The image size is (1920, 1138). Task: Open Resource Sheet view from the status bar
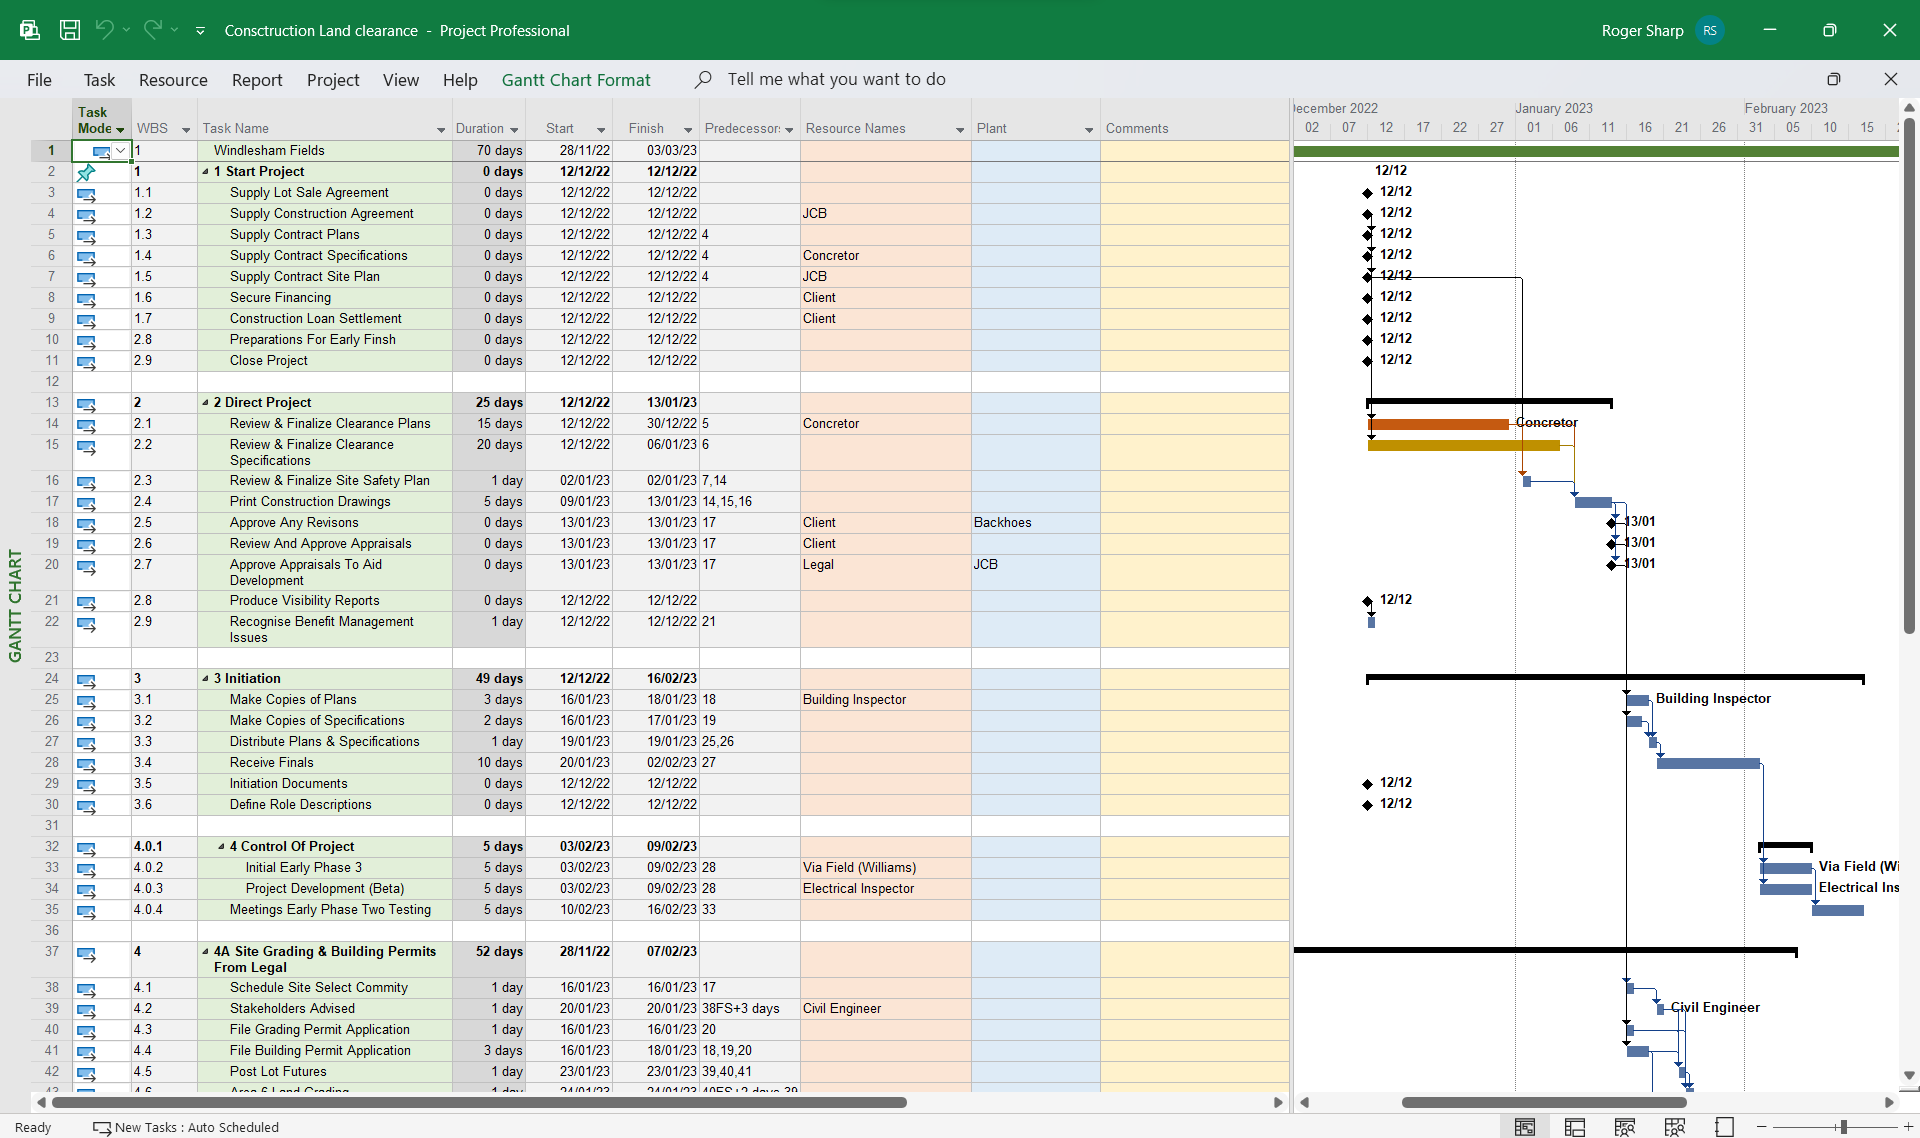pos(1673,1127)
